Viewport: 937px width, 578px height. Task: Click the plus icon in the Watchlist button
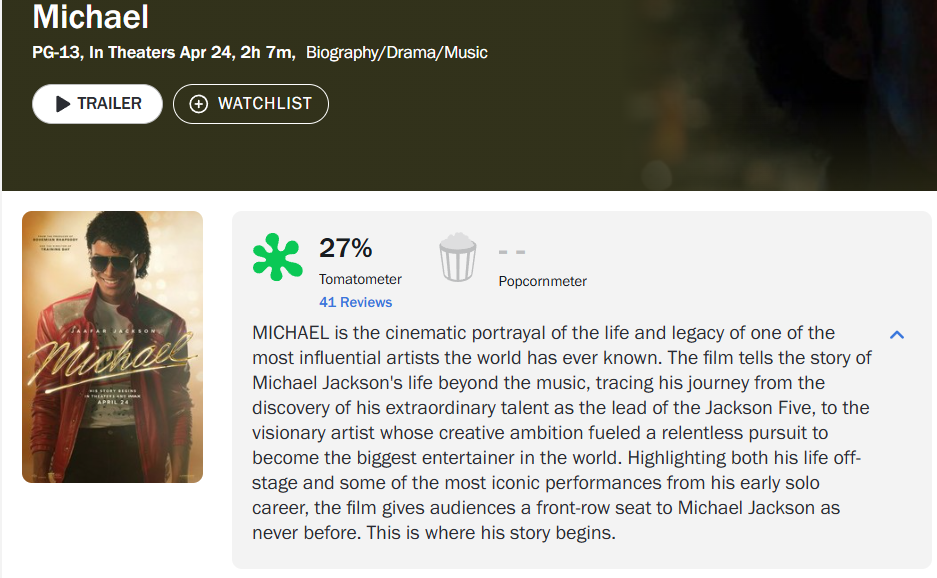(198, 104)
